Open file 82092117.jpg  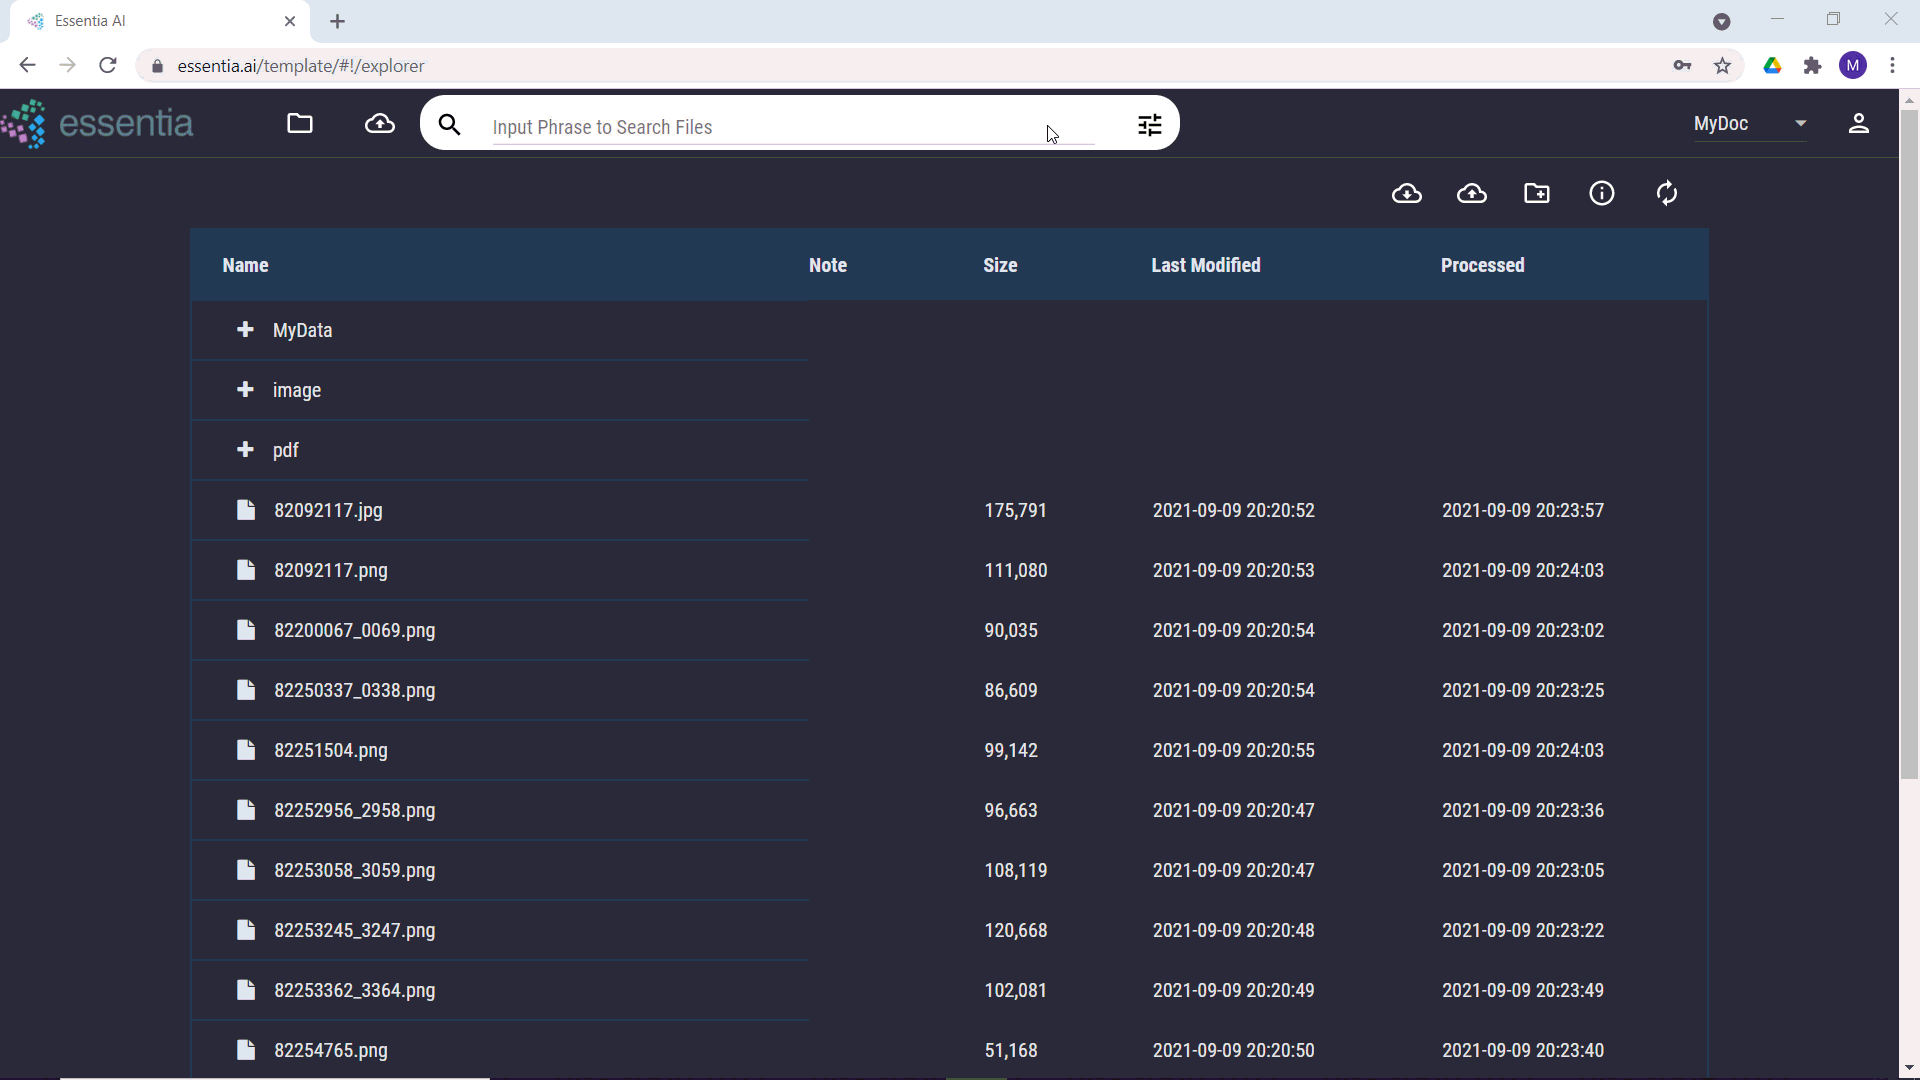click(x=328, y=510)
